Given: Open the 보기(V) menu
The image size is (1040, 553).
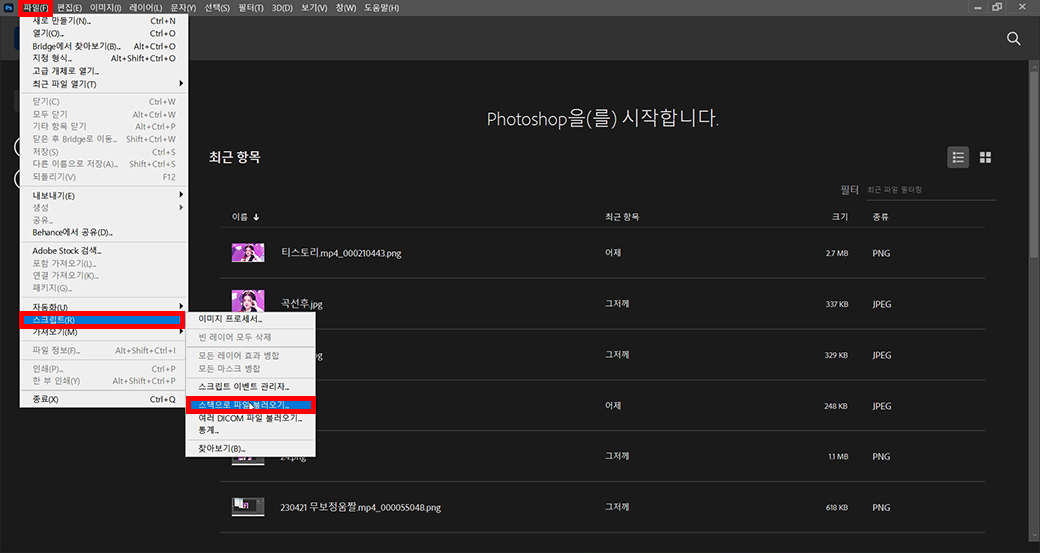Looking at the screenshot, I should 314,8.
